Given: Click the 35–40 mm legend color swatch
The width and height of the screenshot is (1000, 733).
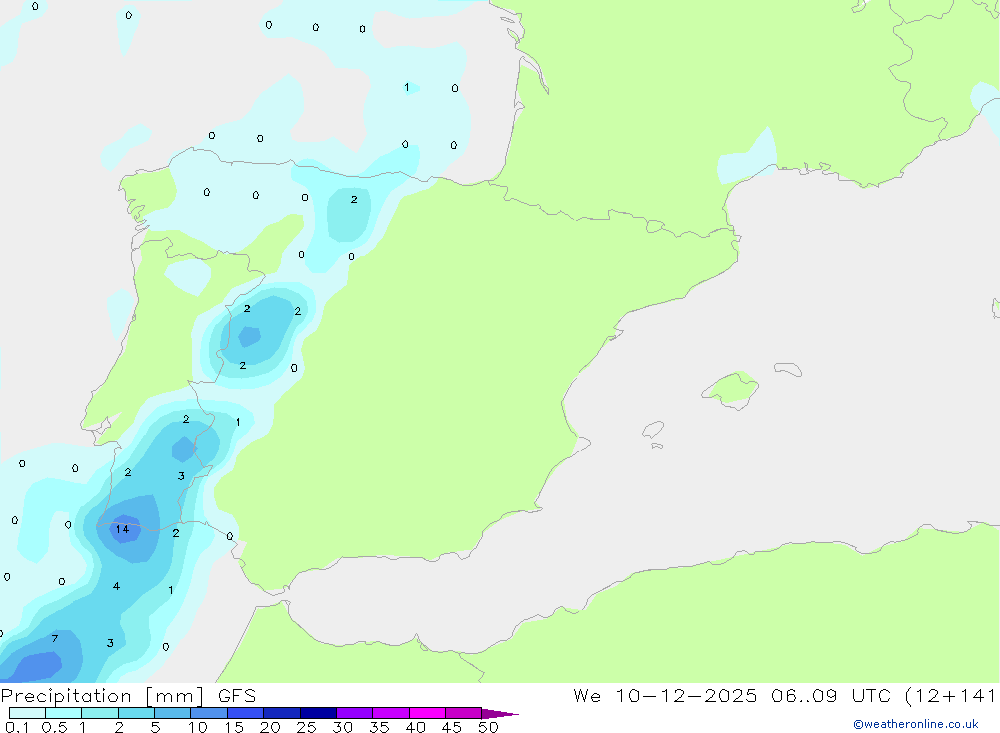Looking at the screenshot, I should pyautogui.click(x=391, y=713).
